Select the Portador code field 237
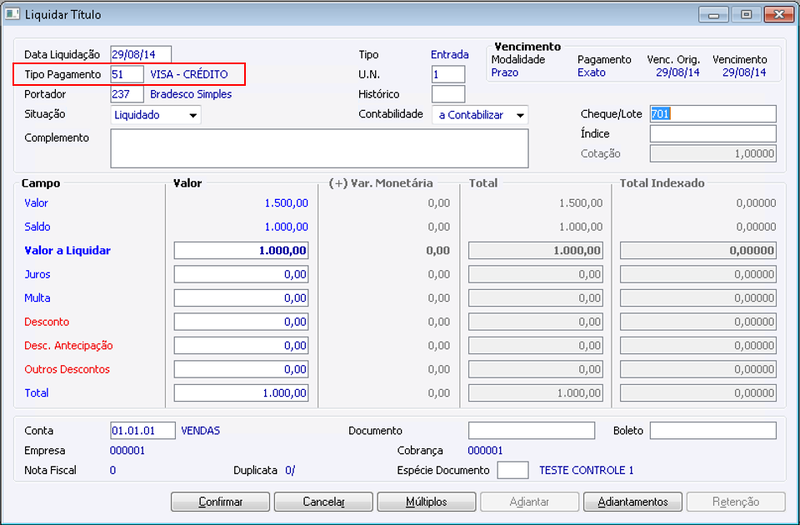This screenshot has height=525, width=800. 127,94
